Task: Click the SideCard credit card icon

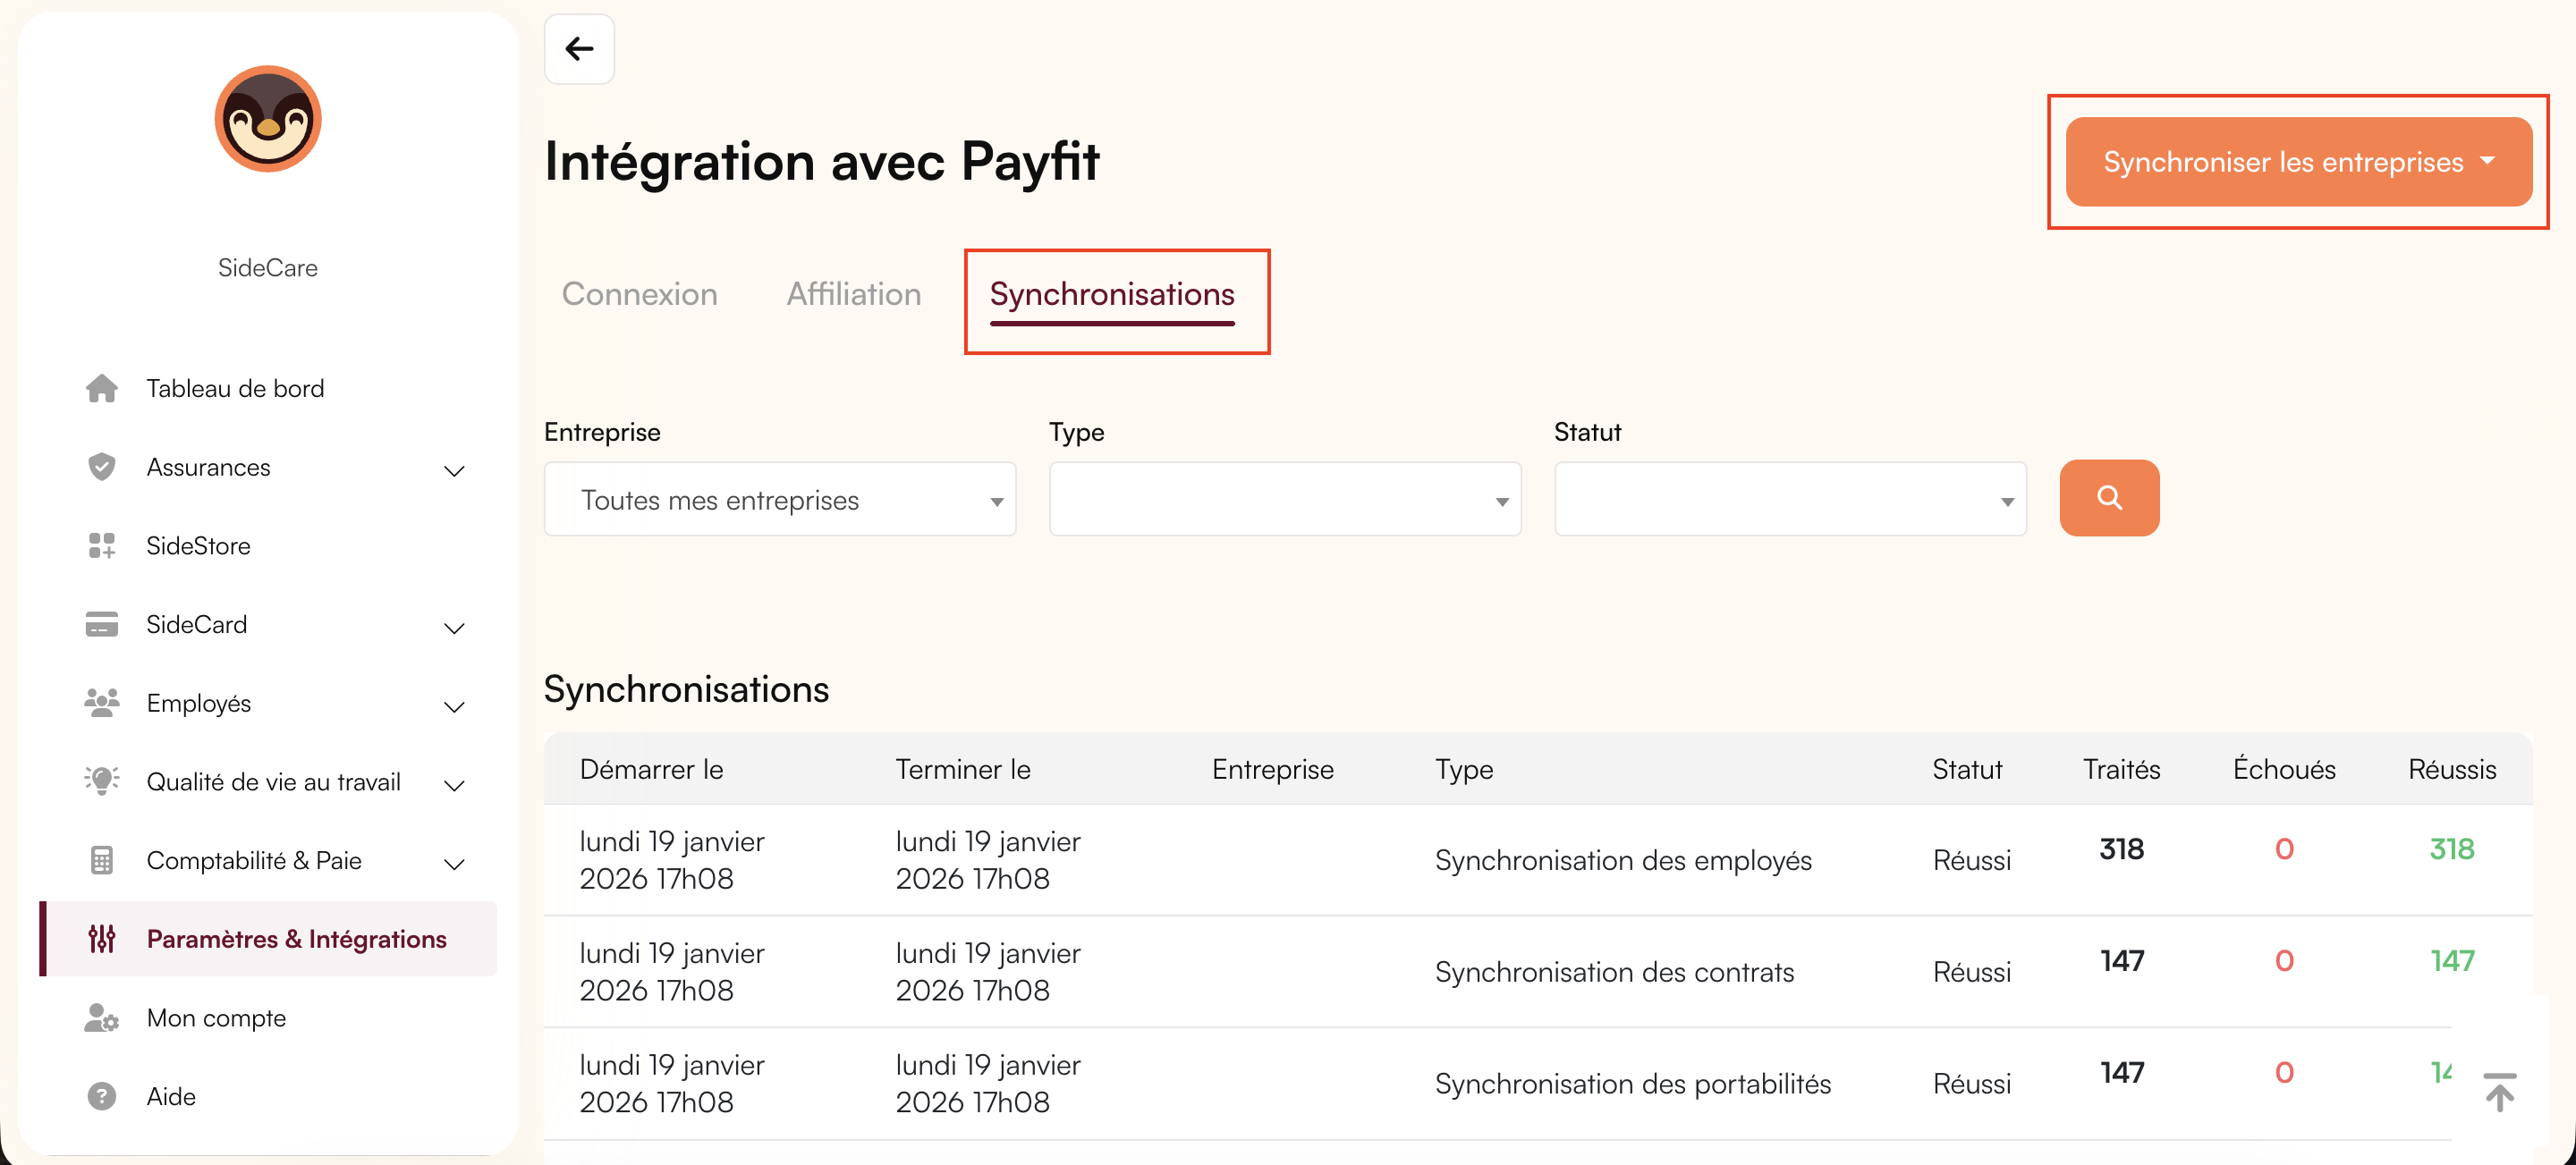Action: pyautogui.click(x=101, y=624)
